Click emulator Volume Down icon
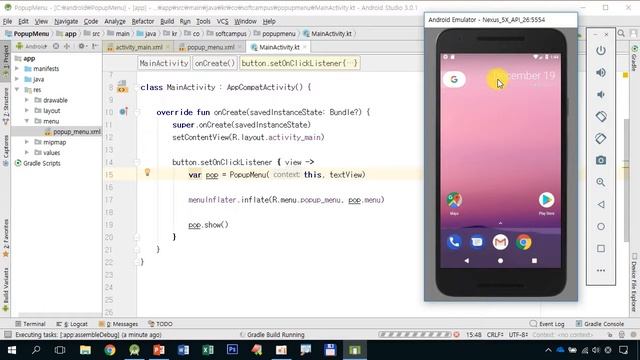 coord(600,95)
